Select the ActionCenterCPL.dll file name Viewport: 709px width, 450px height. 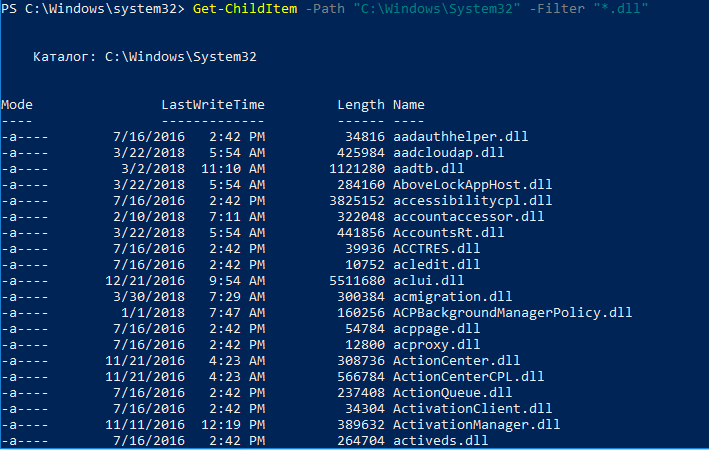click(x=468, y=377)
